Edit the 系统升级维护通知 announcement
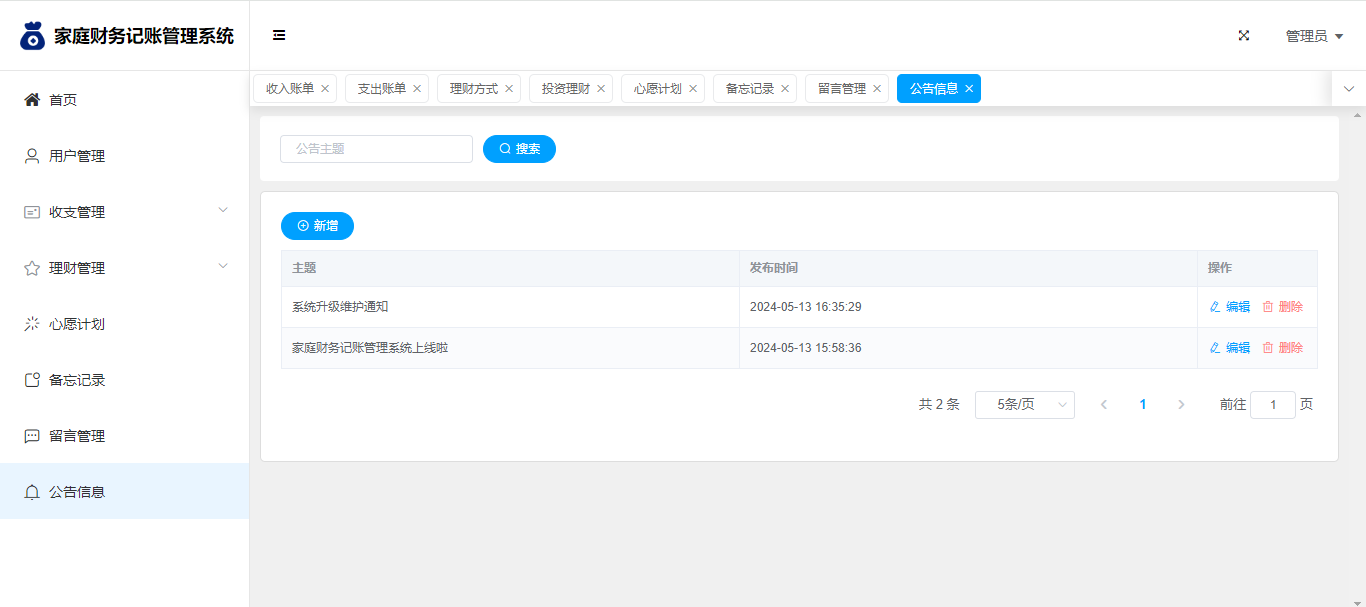The image size is (1366, 607). point(1230,307)
